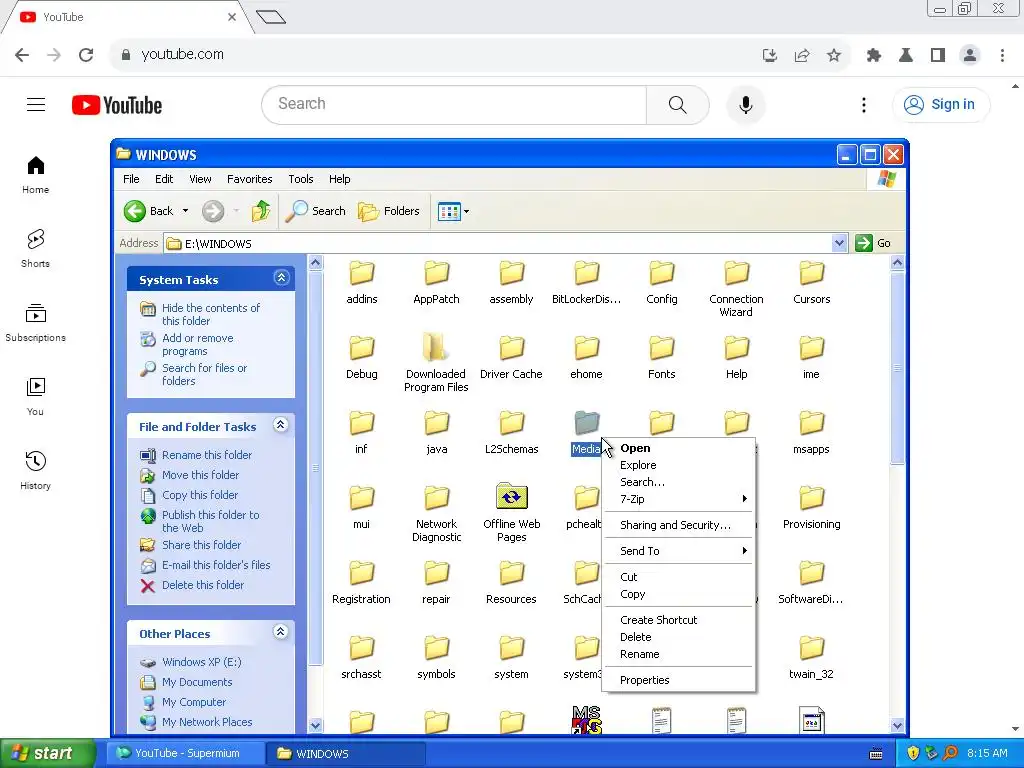This screenshot has height=768, width=1024.
Task: Open the Favorites menu in Explorer
Action: pyautogui.click(x=249, y=179)
